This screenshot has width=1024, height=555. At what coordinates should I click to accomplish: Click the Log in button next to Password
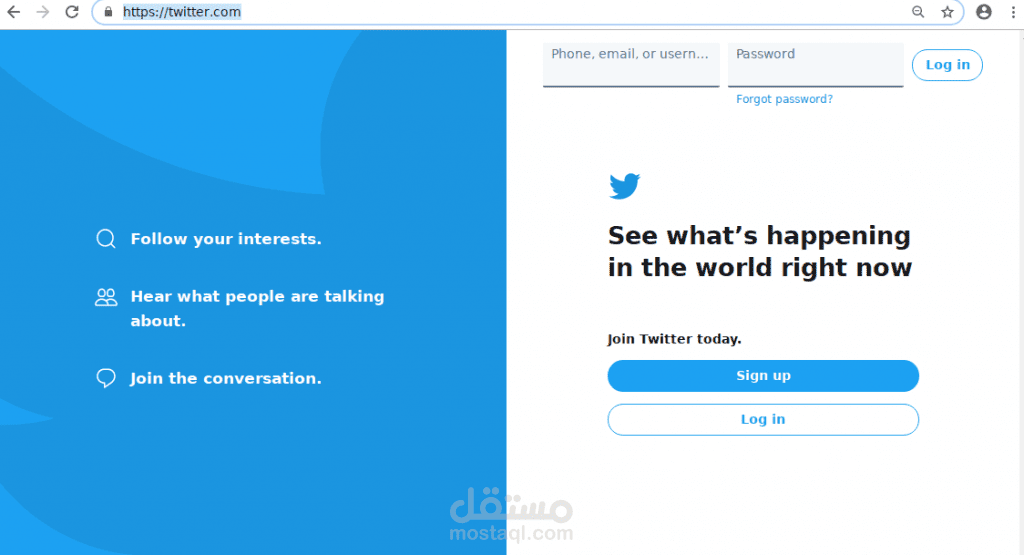[x=947, y=65]
